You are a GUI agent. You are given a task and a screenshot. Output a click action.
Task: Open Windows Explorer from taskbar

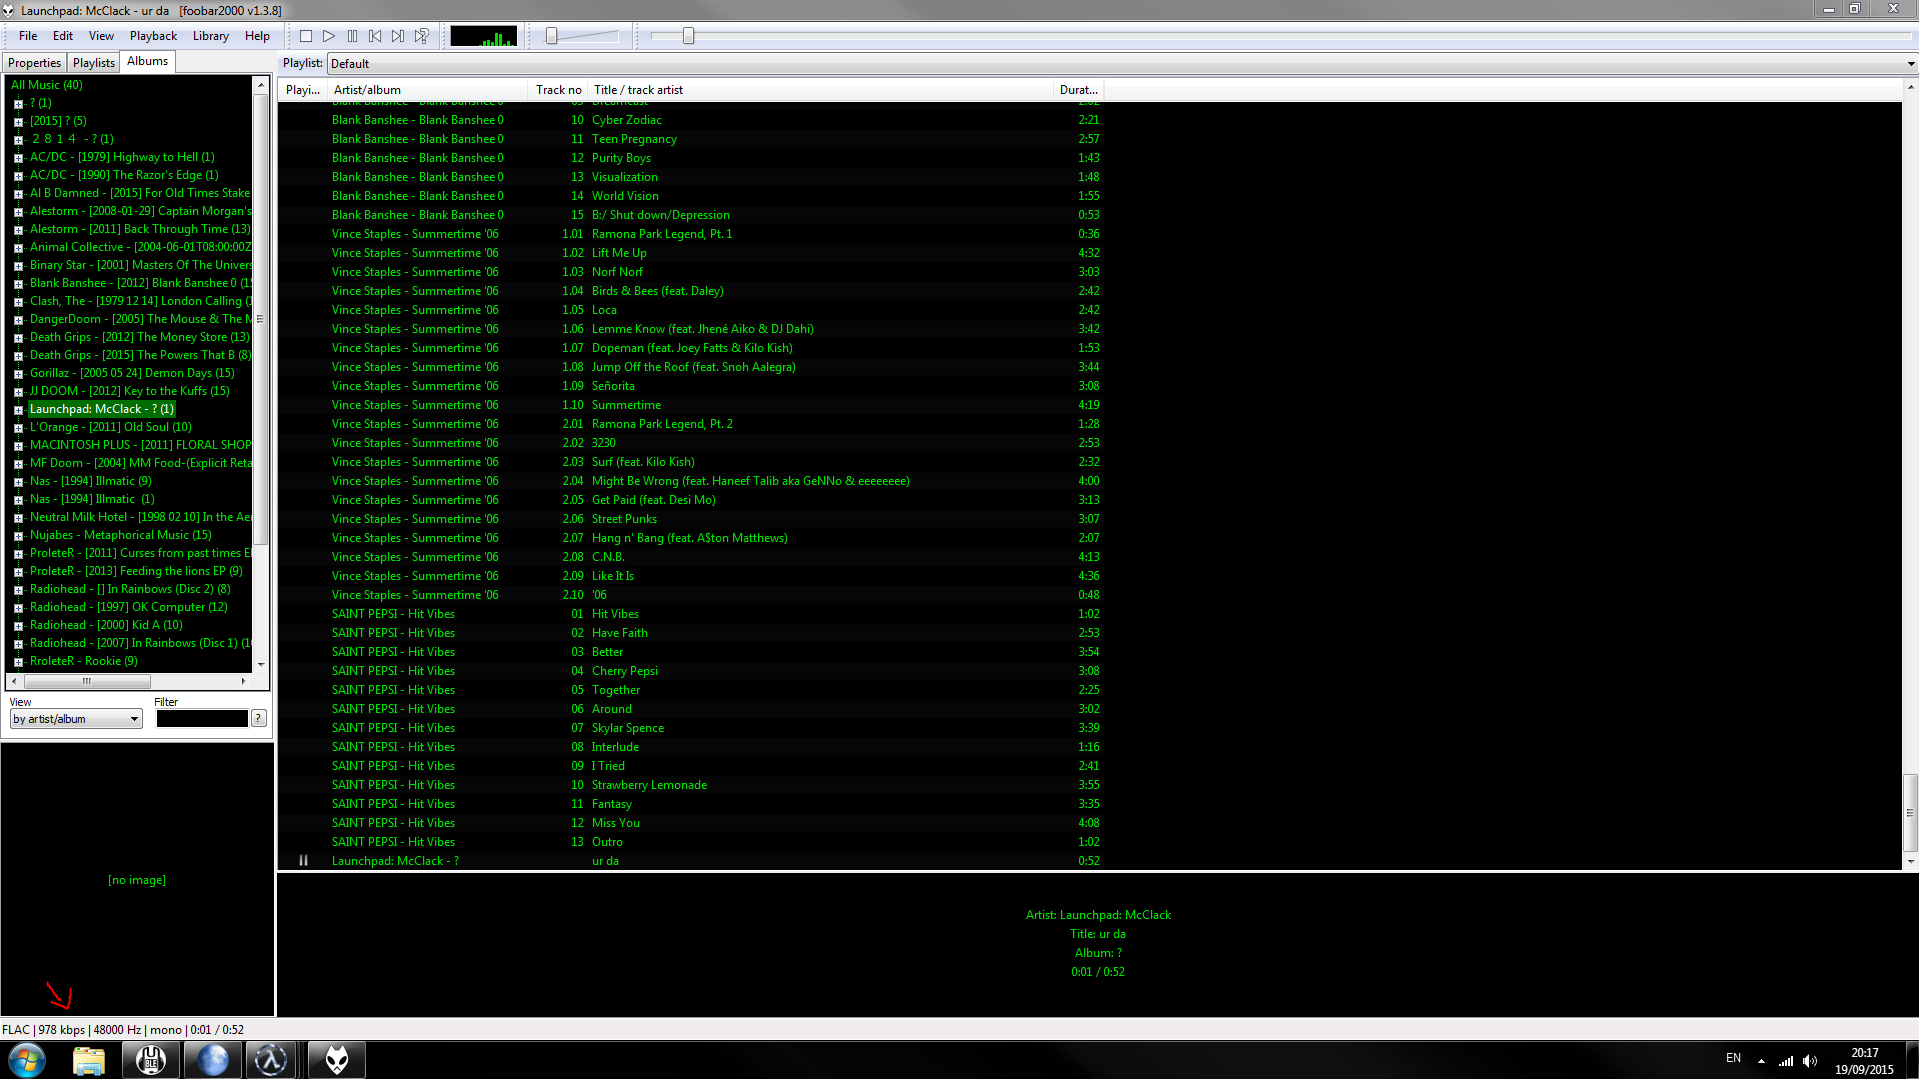coord(89,1060)
